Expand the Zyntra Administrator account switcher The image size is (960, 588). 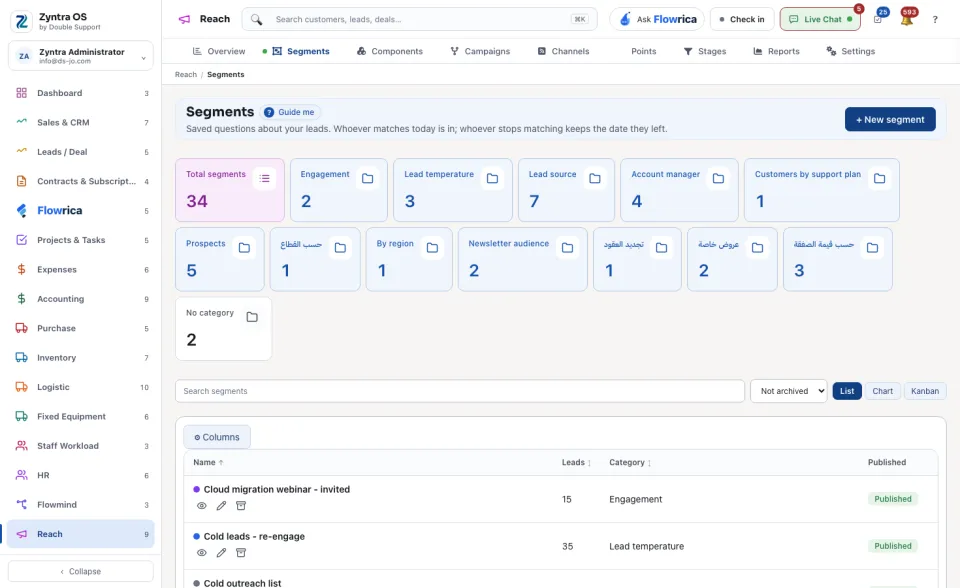pyautogui.click(x=81, y=56)
